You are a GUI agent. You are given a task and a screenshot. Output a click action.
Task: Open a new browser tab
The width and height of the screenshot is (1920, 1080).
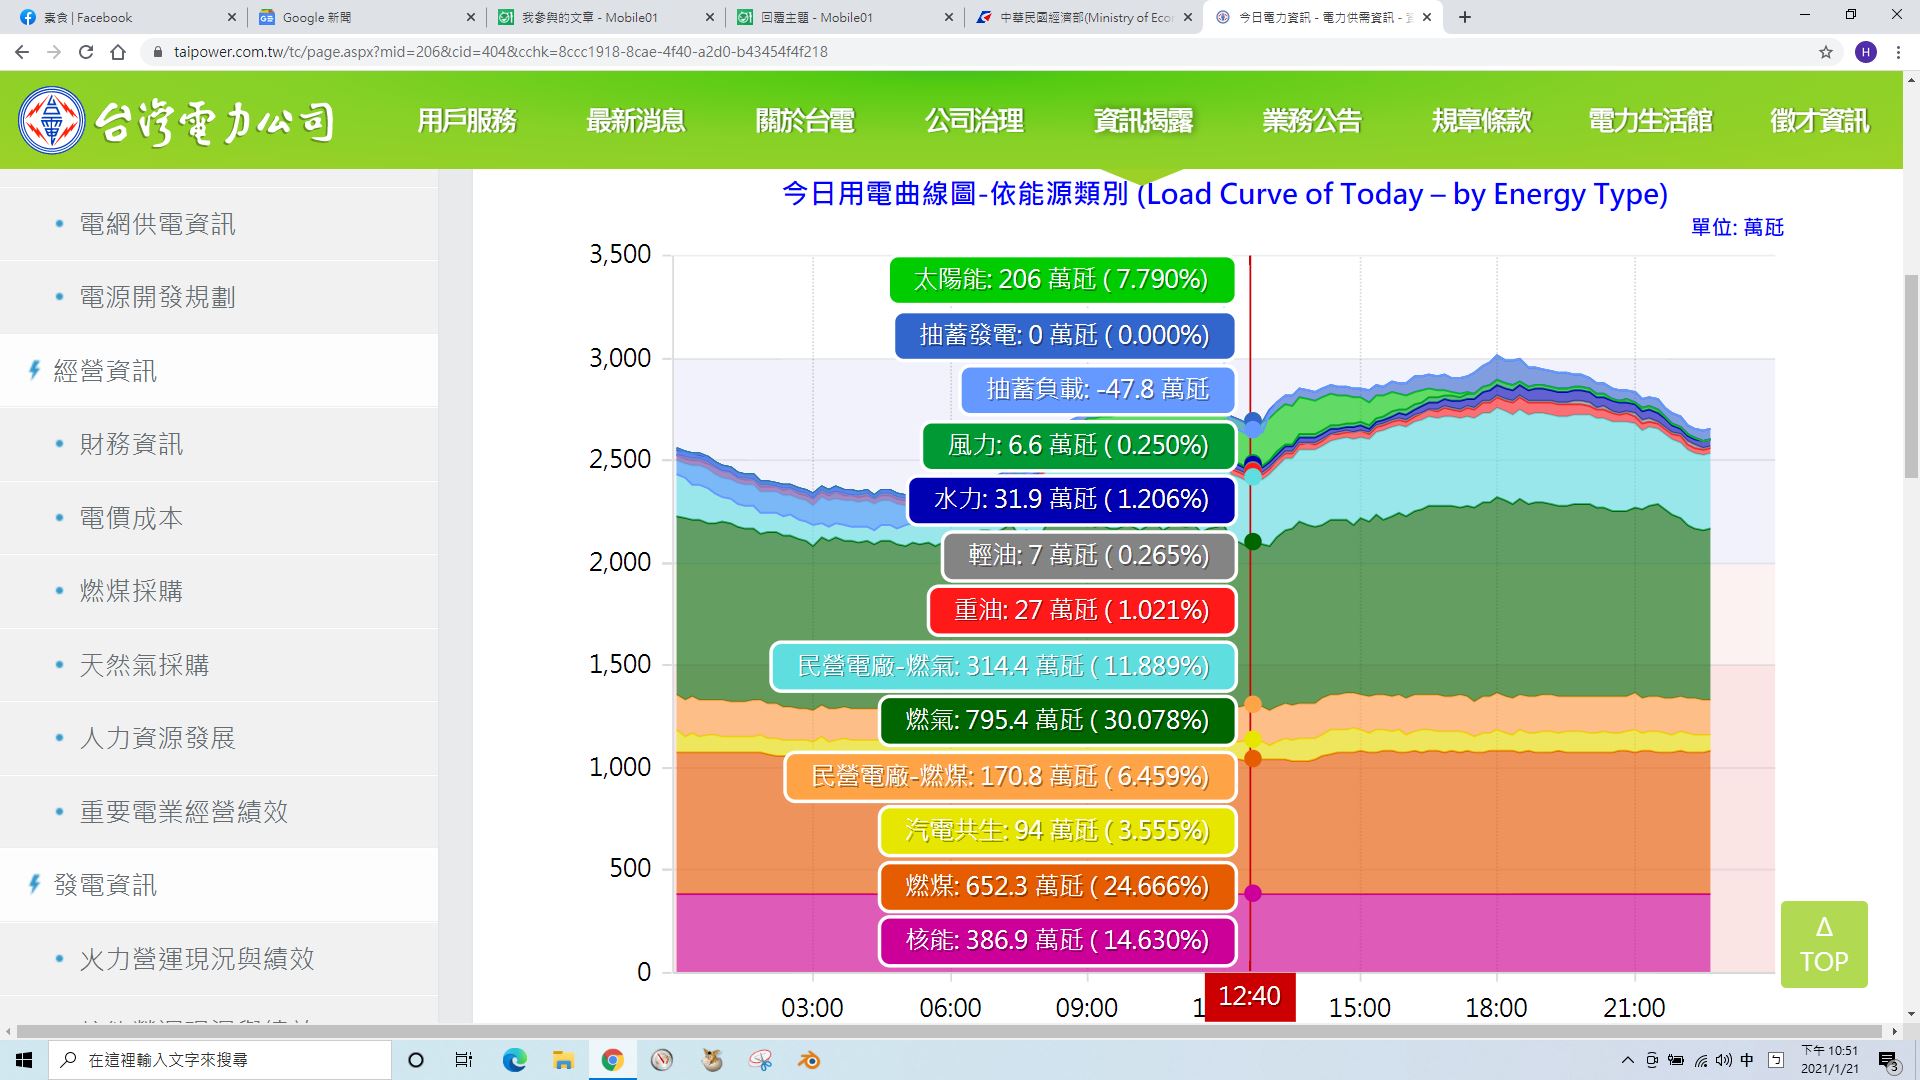point(1465,17)
